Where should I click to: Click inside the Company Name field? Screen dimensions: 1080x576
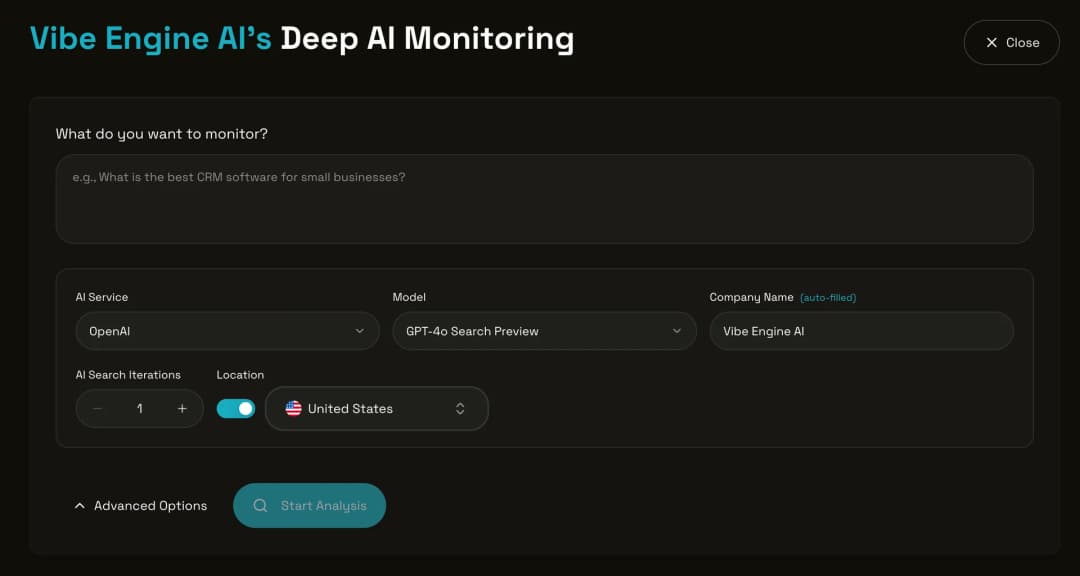coord(861,330)
